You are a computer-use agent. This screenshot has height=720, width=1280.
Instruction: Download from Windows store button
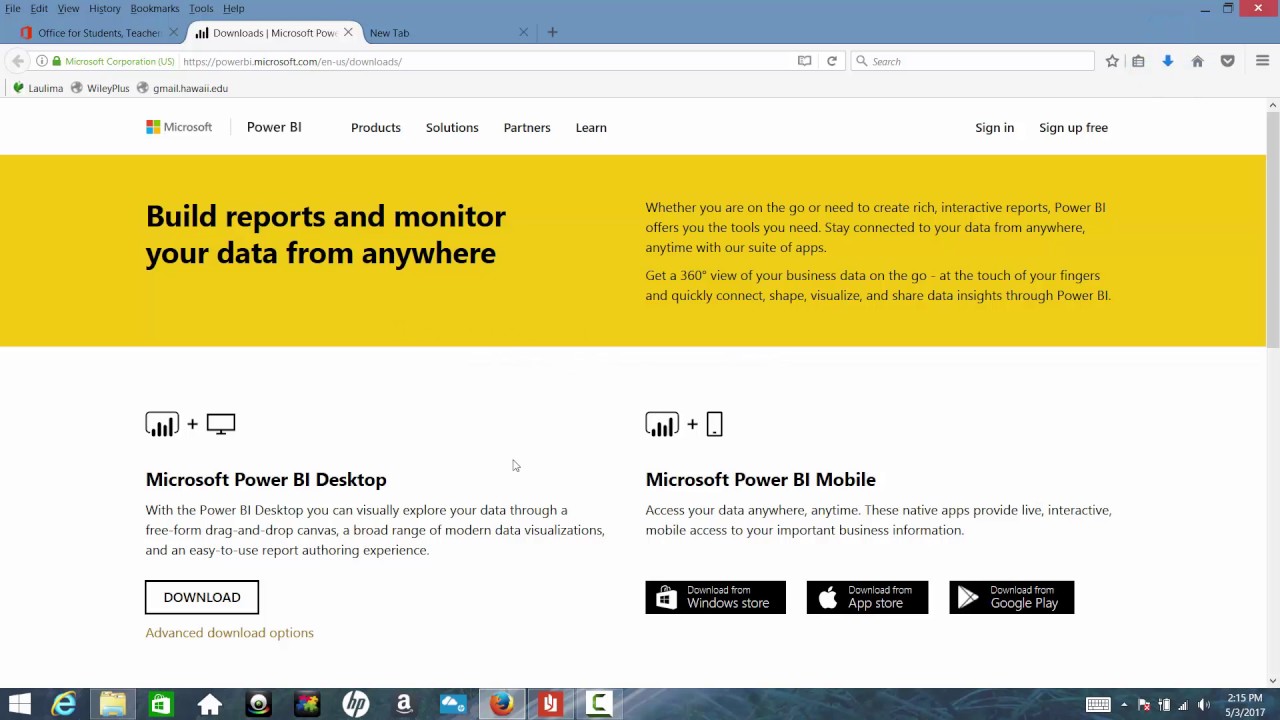pyautogui.click(x=715, y=597)
